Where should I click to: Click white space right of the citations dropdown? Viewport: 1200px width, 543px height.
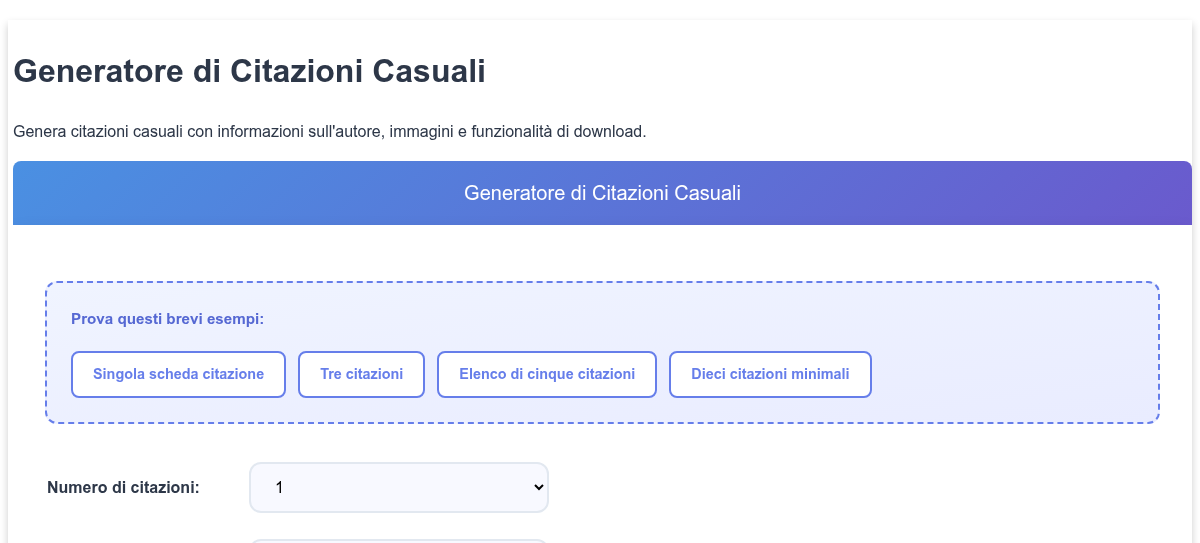pyautogui.click(x=850, y=487)
